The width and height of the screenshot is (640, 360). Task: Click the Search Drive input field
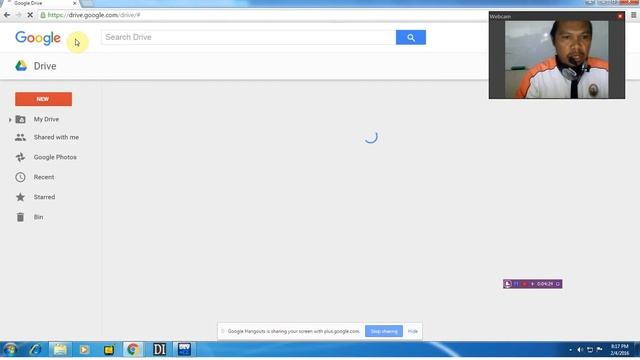pyautogui.click(x=248, y=38)
